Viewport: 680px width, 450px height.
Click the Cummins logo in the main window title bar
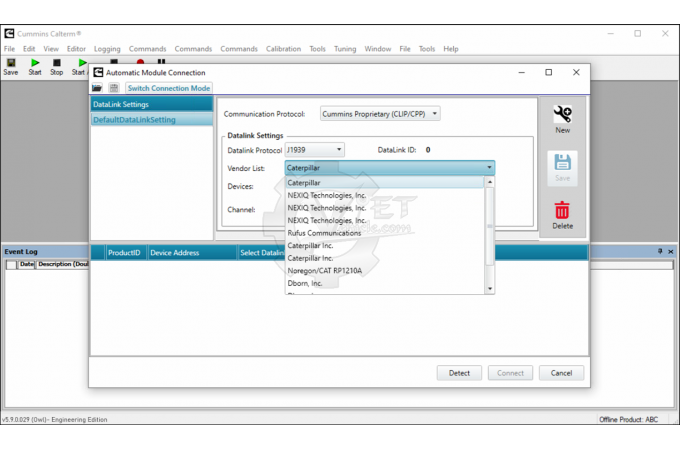pos(9,33)
